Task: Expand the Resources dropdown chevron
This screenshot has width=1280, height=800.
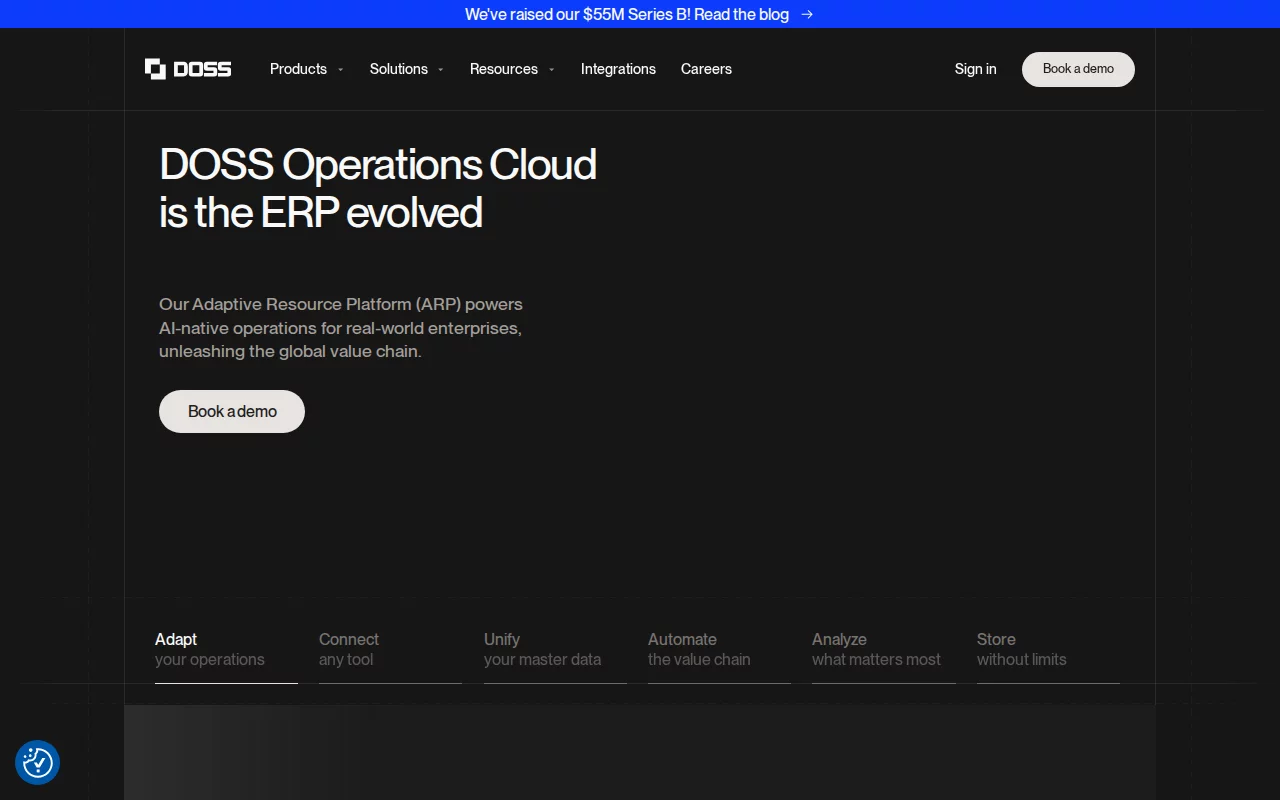Action: click(x=551, y=70)
